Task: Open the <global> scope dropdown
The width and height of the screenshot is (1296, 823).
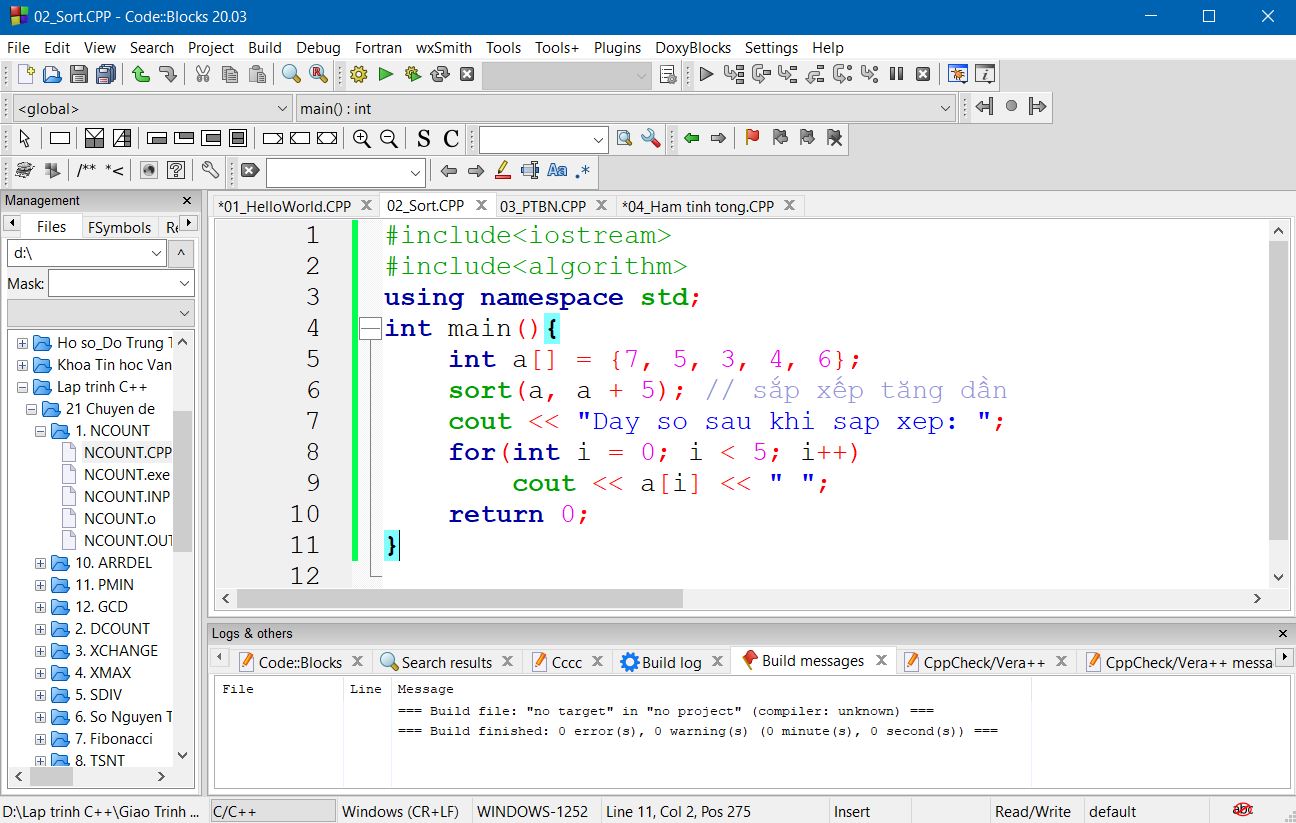Action: tap(152, 108)
